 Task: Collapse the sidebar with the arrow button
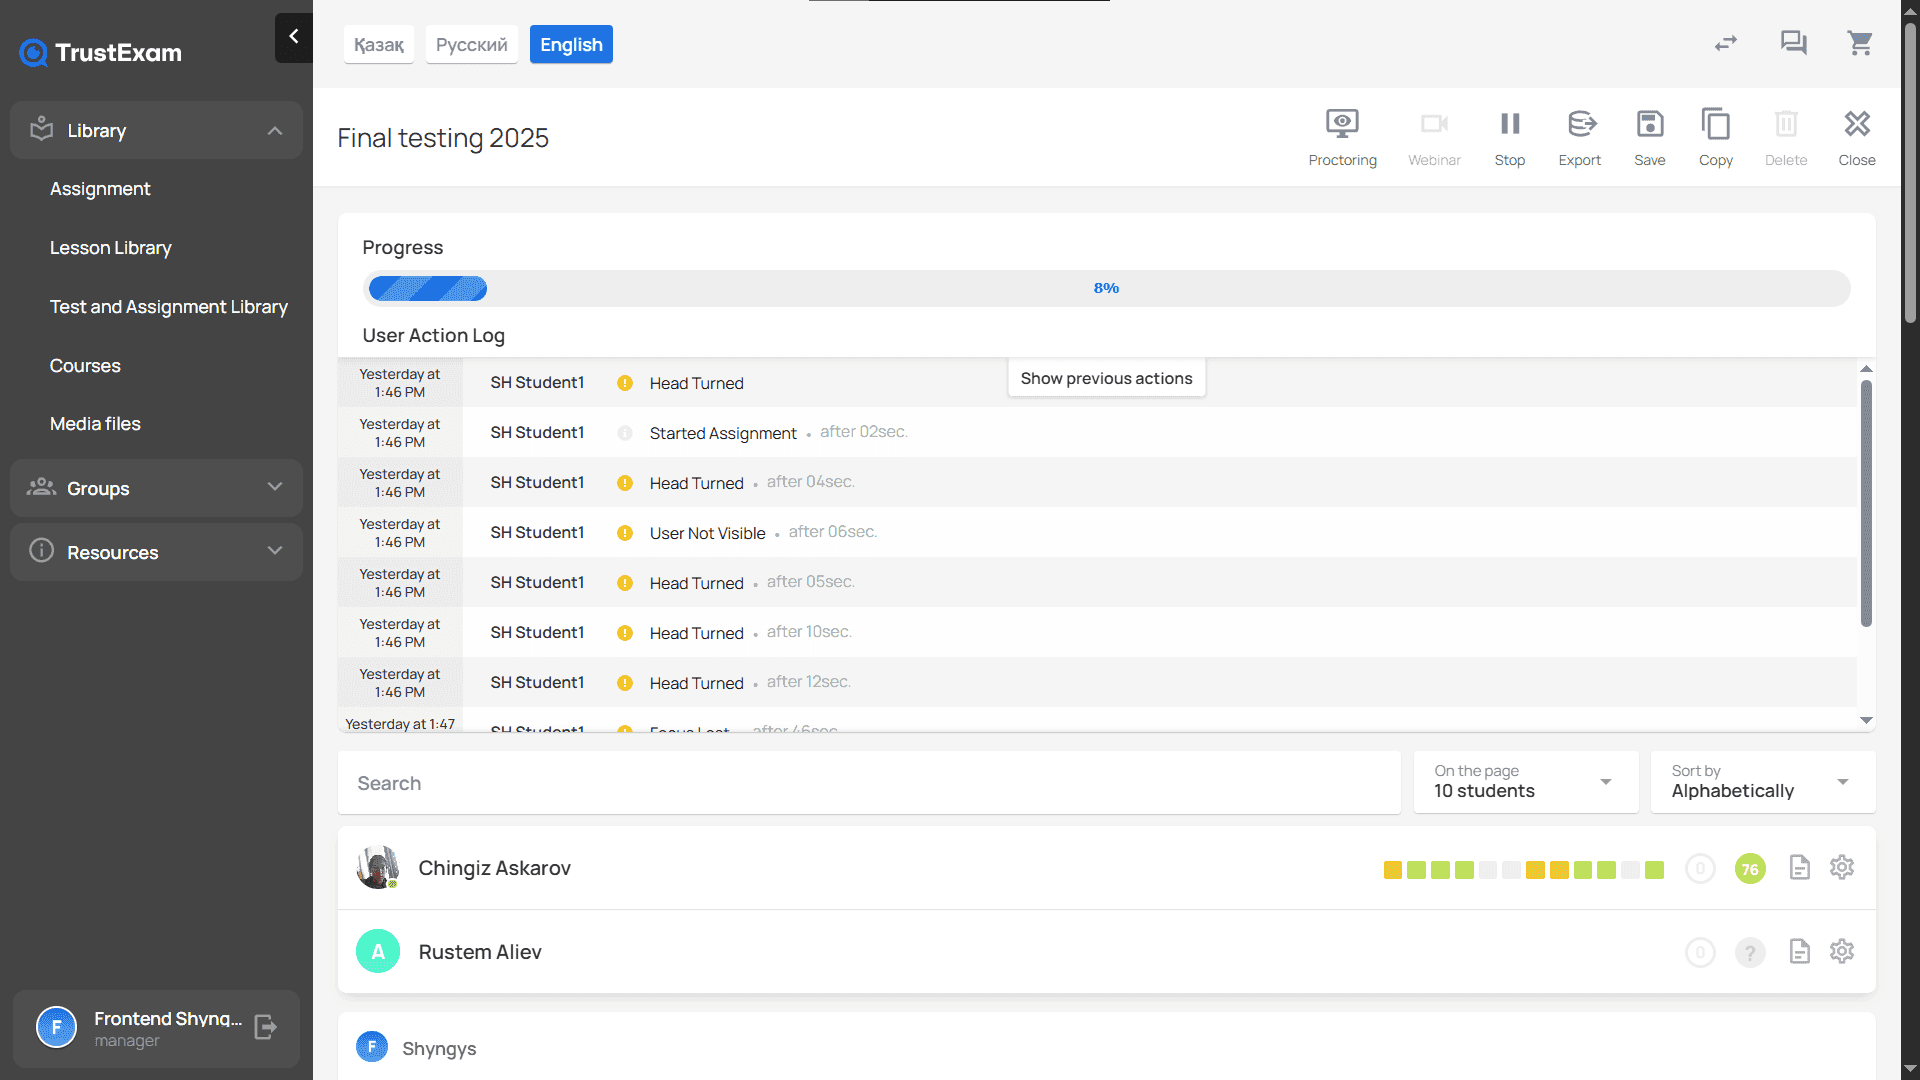(294, 37)
